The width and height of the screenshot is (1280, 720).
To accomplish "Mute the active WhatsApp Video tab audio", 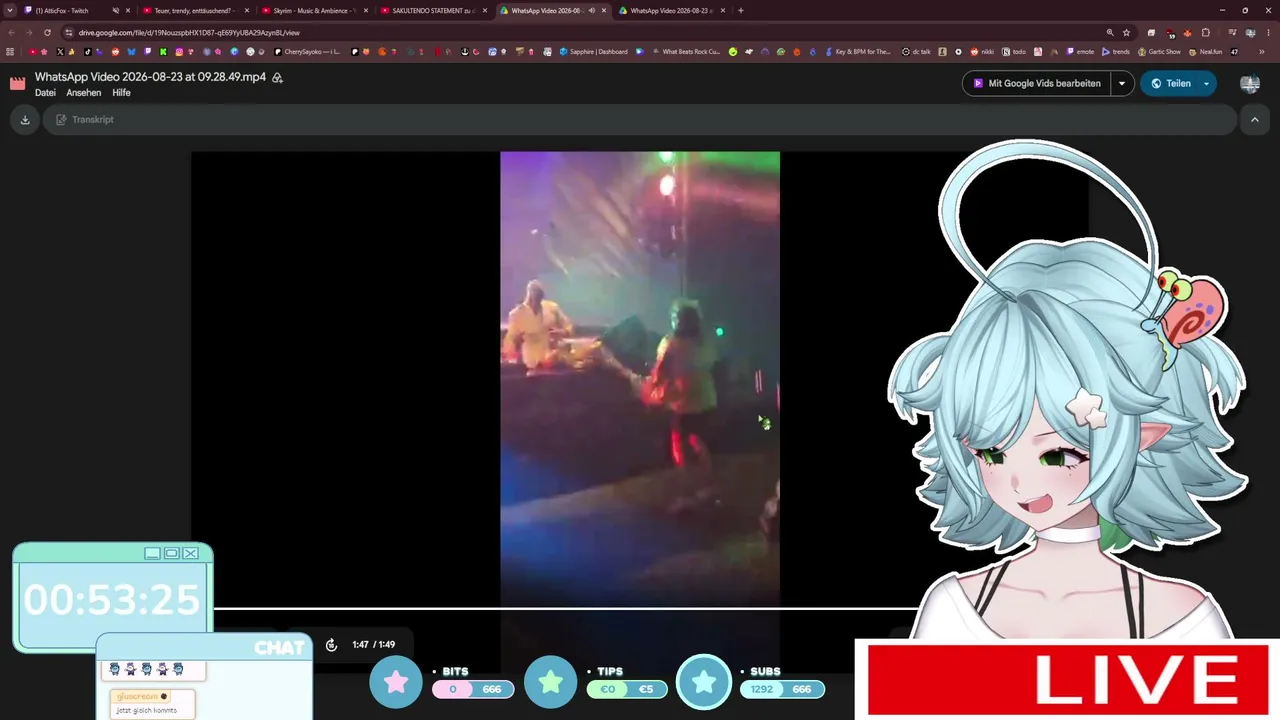I will (x=592, y=11).
